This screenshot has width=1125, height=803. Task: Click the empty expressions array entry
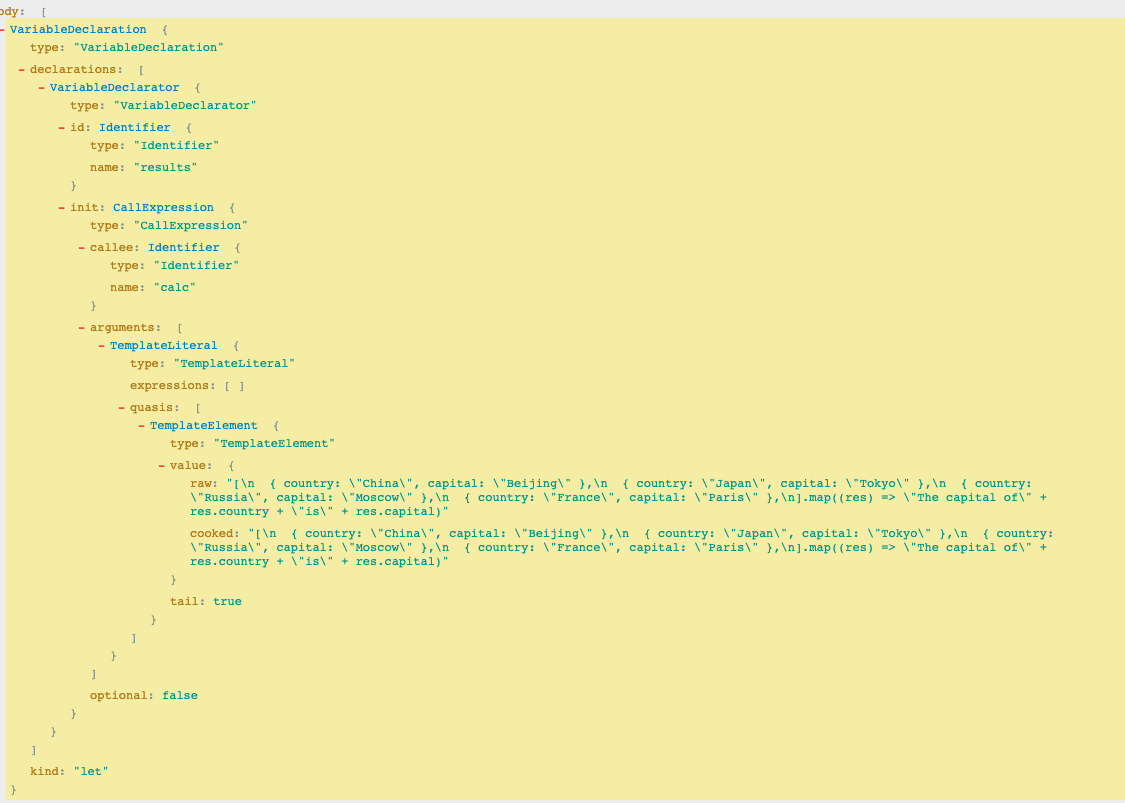[234, 386]
